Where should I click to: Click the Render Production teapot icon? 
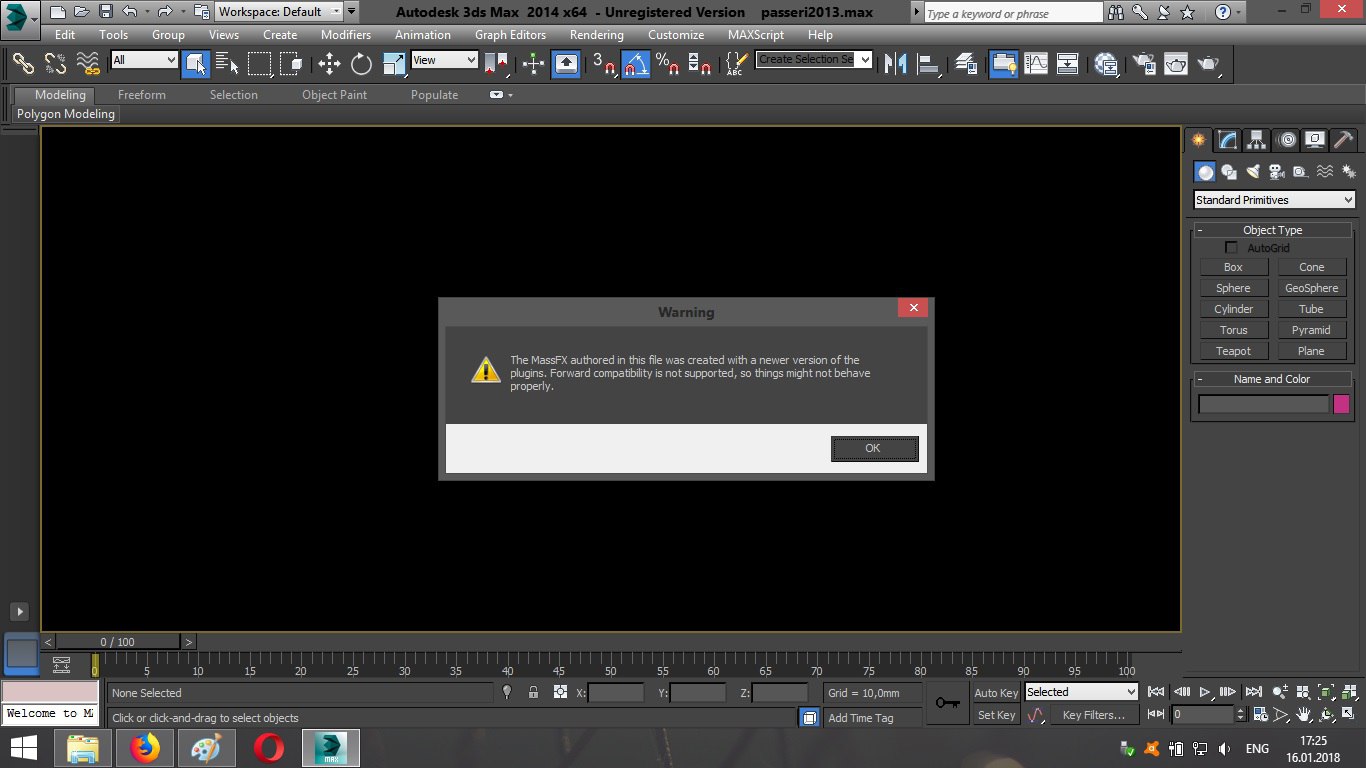pyautogui.click(x=1209, y=64)
